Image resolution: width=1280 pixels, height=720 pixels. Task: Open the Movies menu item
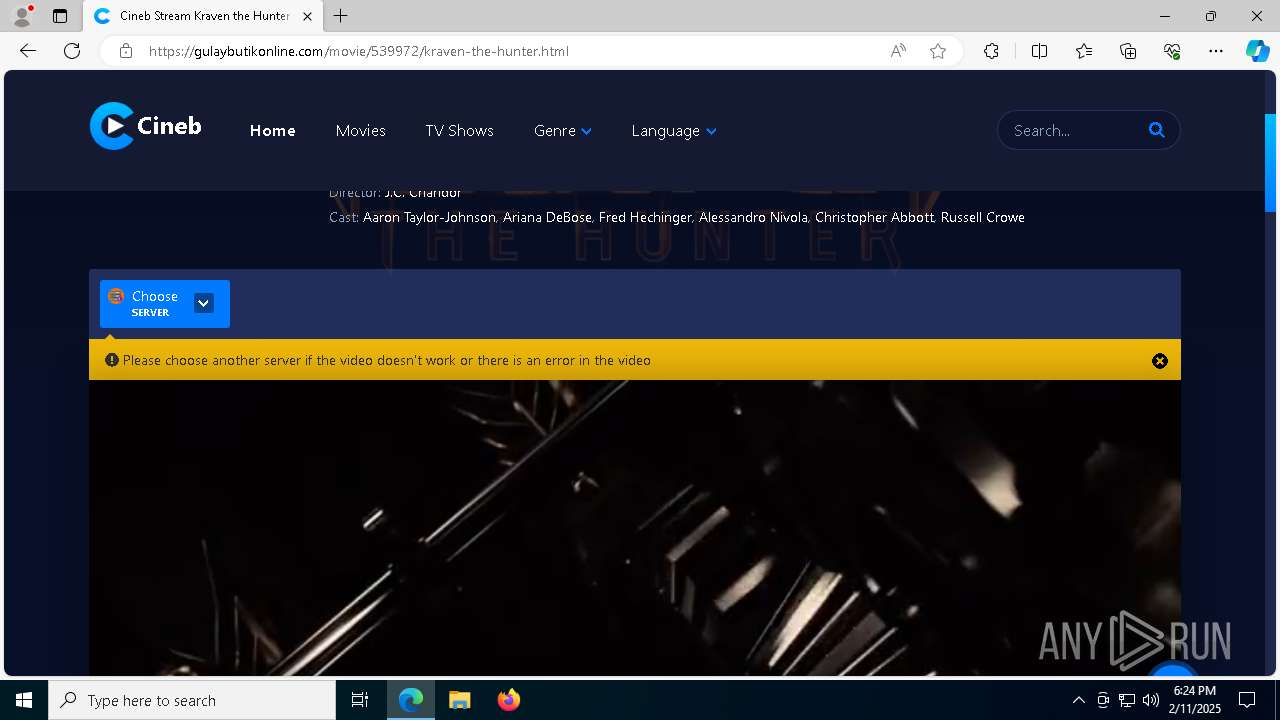(360, 131)
